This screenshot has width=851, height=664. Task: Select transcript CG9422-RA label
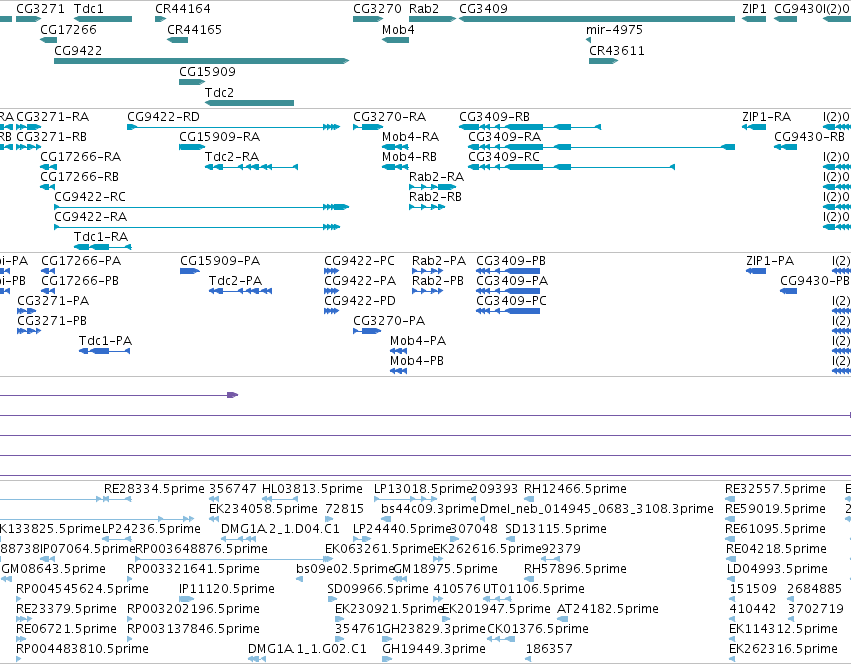(x=91, y=217)
